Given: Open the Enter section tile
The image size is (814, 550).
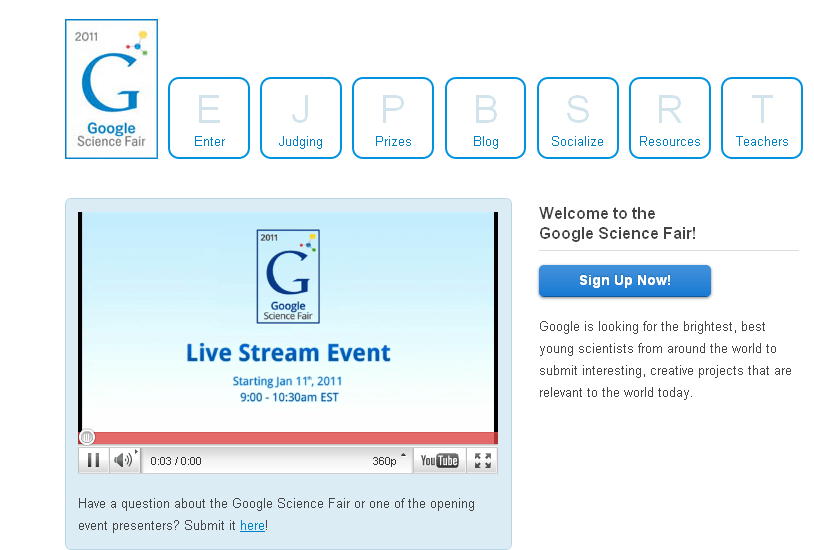Looking at the screenshot, I should (209, 118).
